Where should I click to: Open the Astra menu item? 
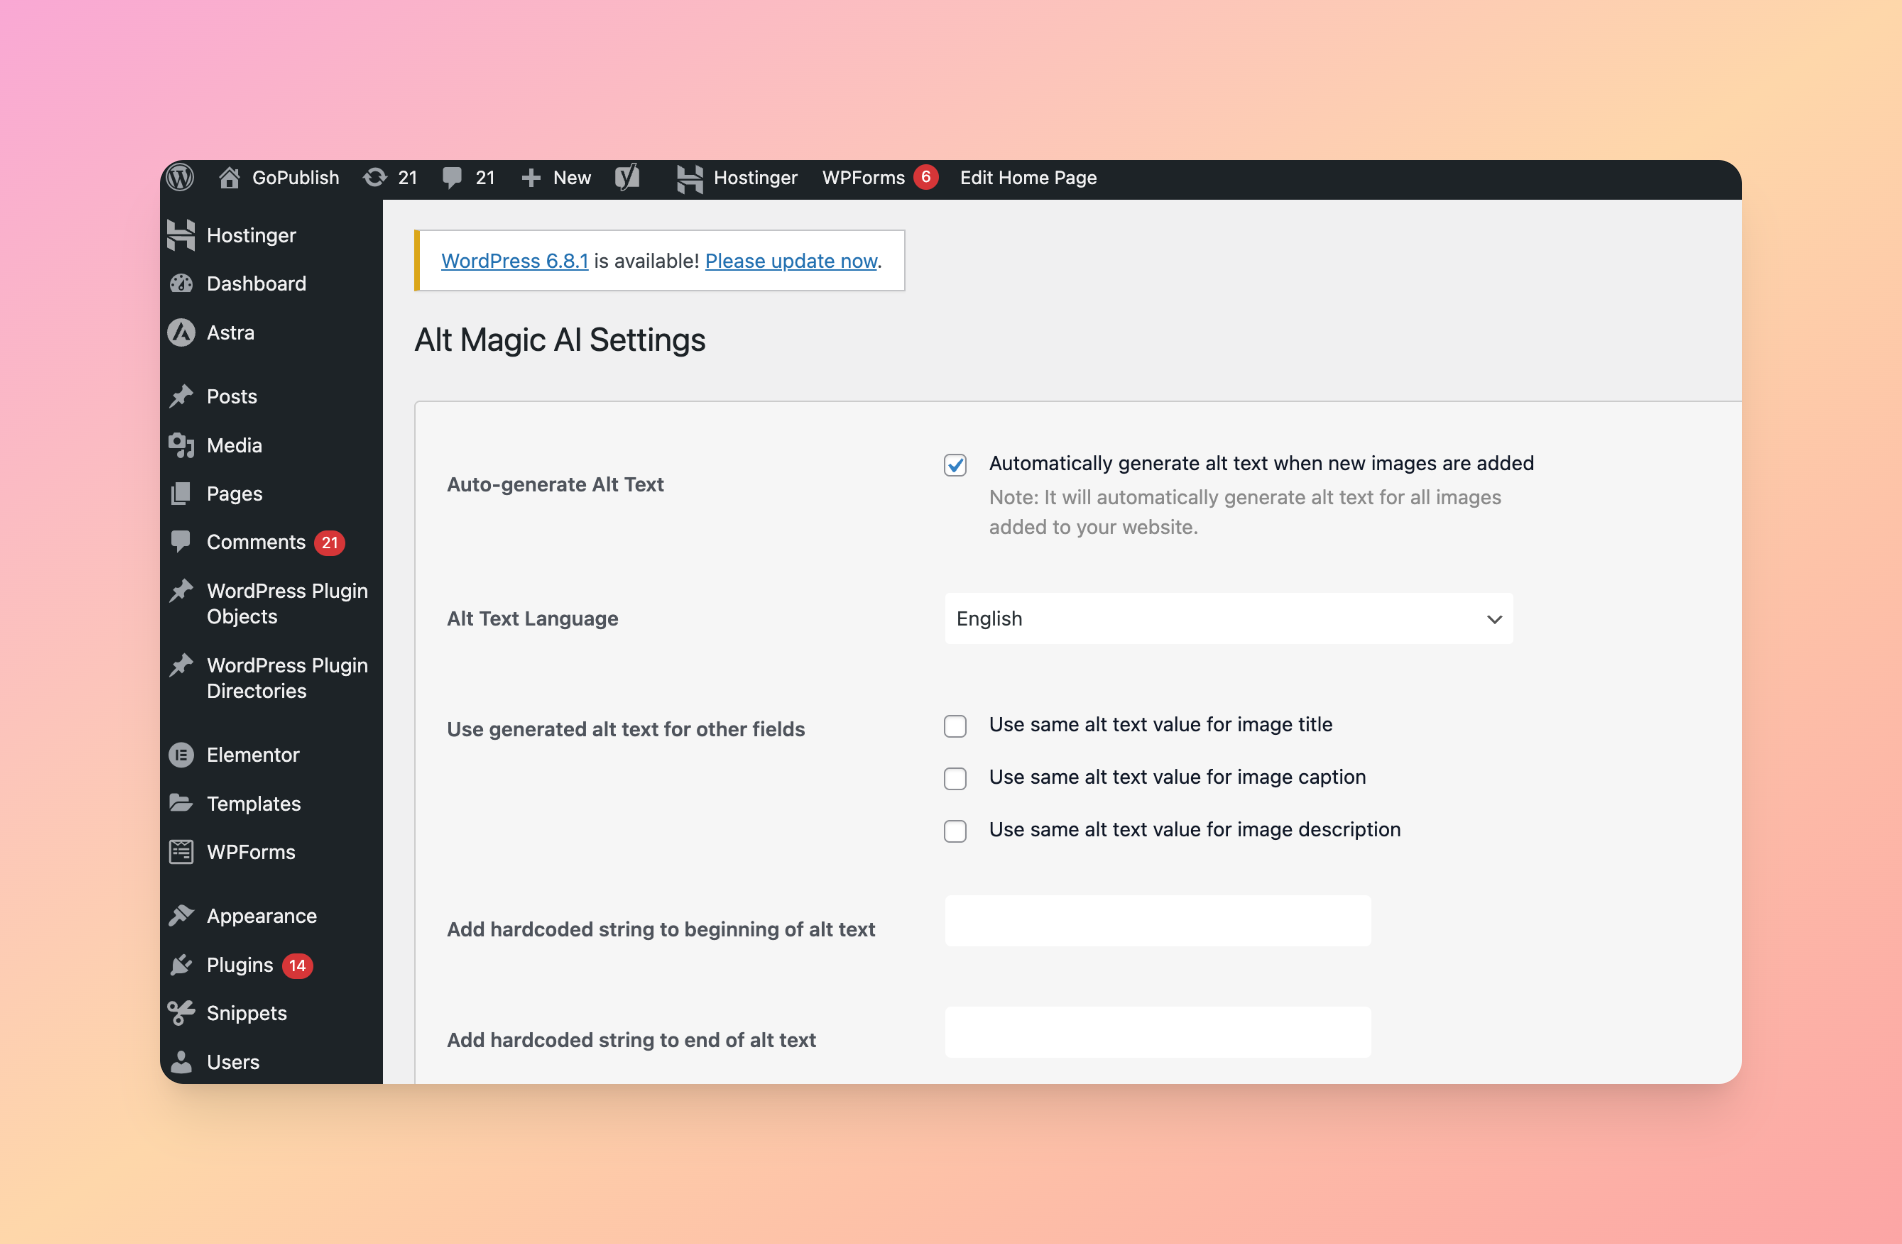271,332
